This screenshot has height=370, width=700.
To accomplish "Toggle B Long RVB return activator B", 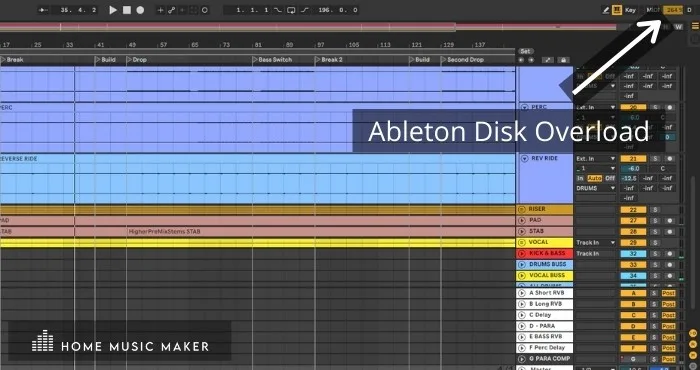I will point(633,304).
